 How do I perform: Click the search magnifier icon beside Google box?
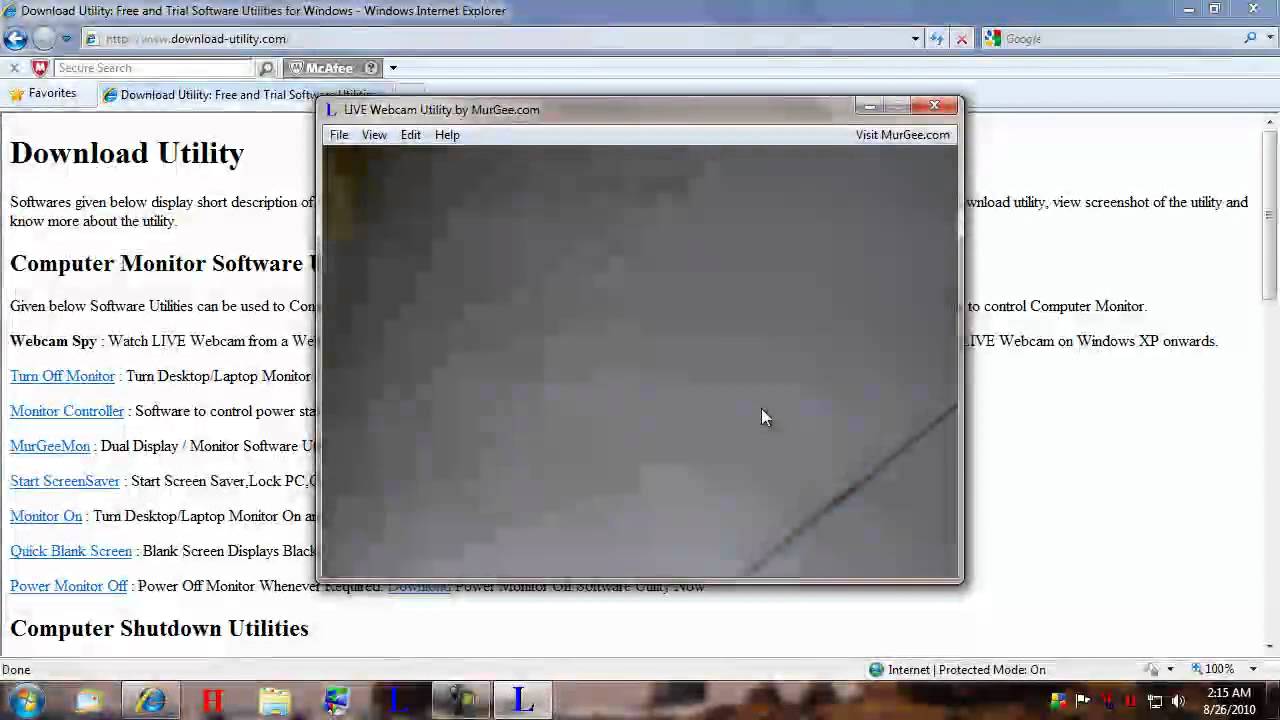1250,38
